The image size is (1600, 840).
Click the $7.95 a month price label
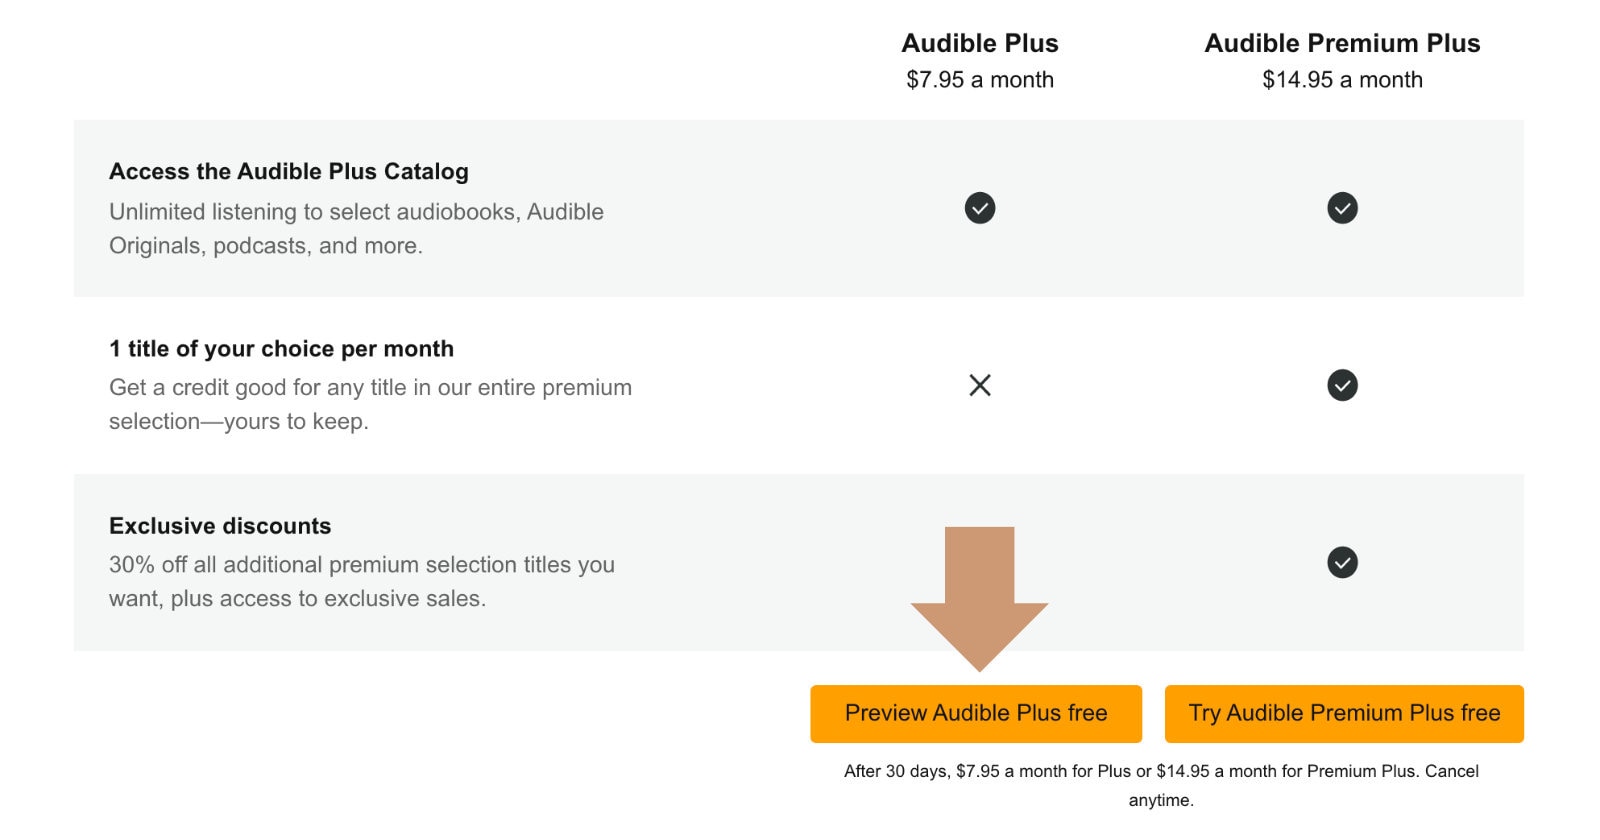pos(979,79)
